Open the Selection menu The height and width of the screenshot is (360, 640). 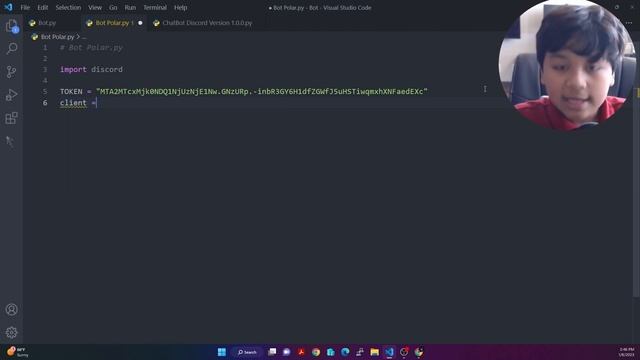(68, 7)
